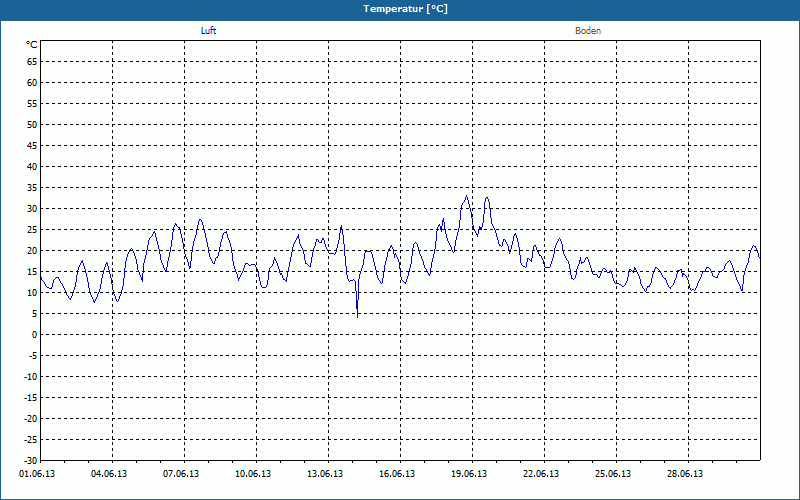
Task: Click the -30 y-axis label
Action: tap(31, 461)
